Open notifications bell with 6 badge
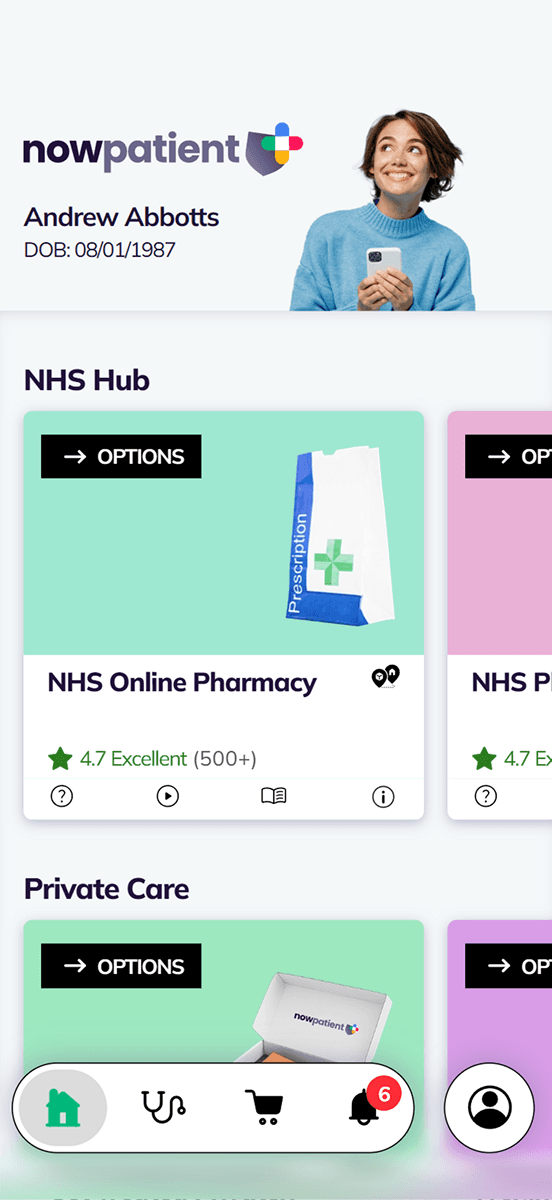The image size is (552, 1200). click(367, 1107)
